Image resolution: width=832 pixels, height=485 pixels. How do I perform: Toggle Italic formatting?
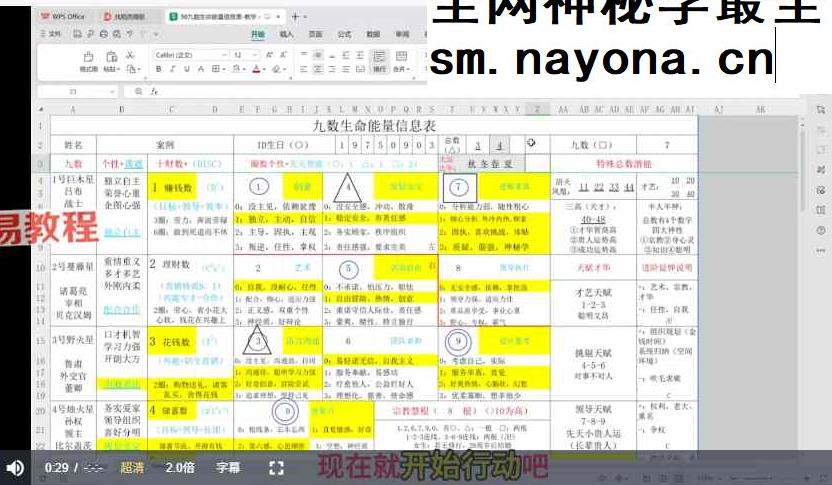pyautogui.click(x=172, y=69)
